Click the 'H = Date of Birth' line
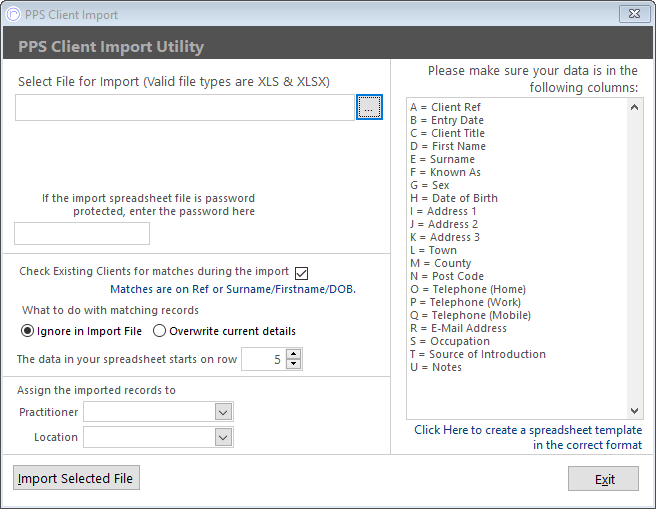This screenshot has width=656, height=509. click(454, 198)
